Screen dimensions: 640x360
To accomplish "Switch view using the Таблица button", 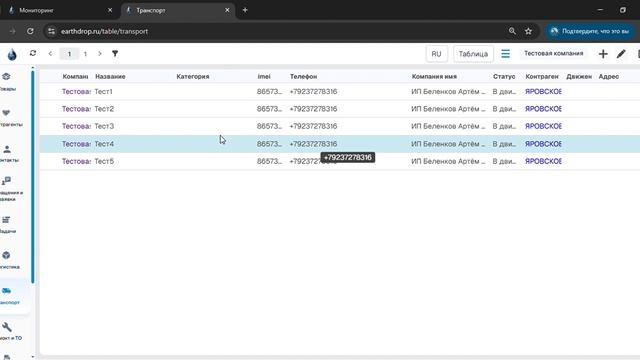I will pyautogui.click(x=473, y=53).
